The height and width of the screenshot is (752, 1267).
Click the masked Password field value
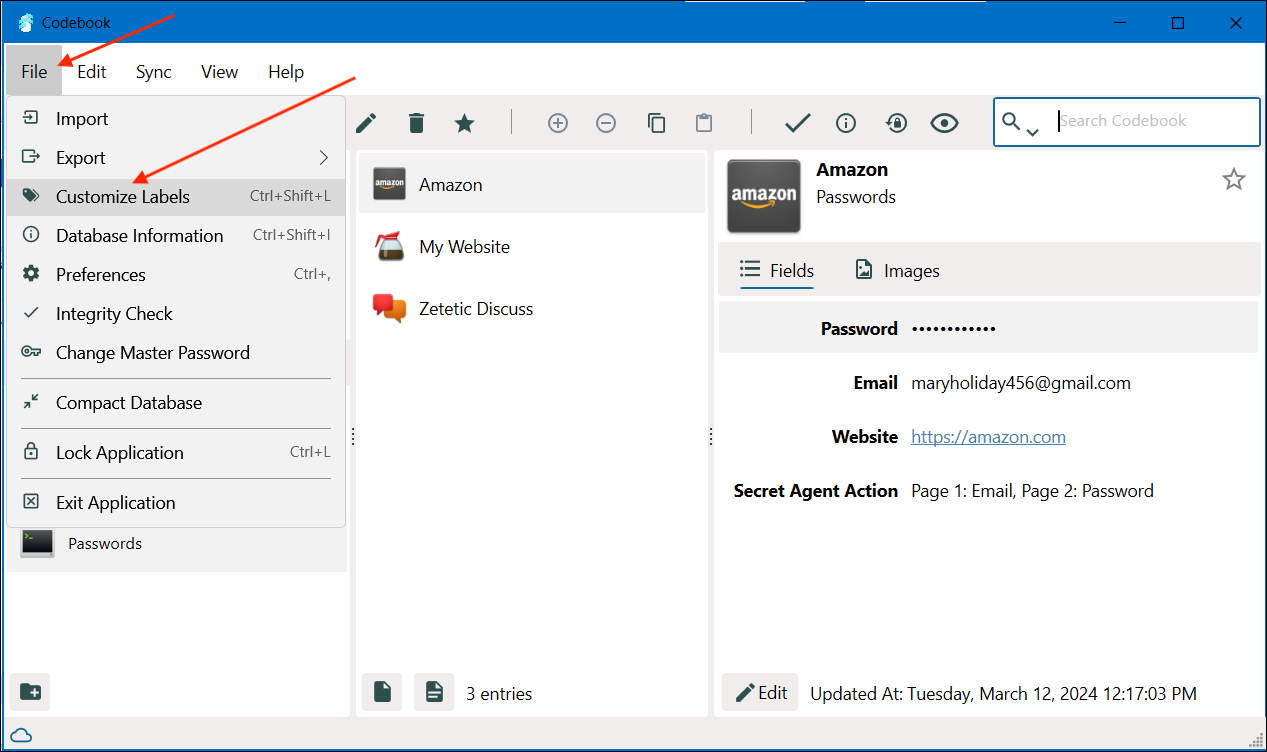[953, 329]
